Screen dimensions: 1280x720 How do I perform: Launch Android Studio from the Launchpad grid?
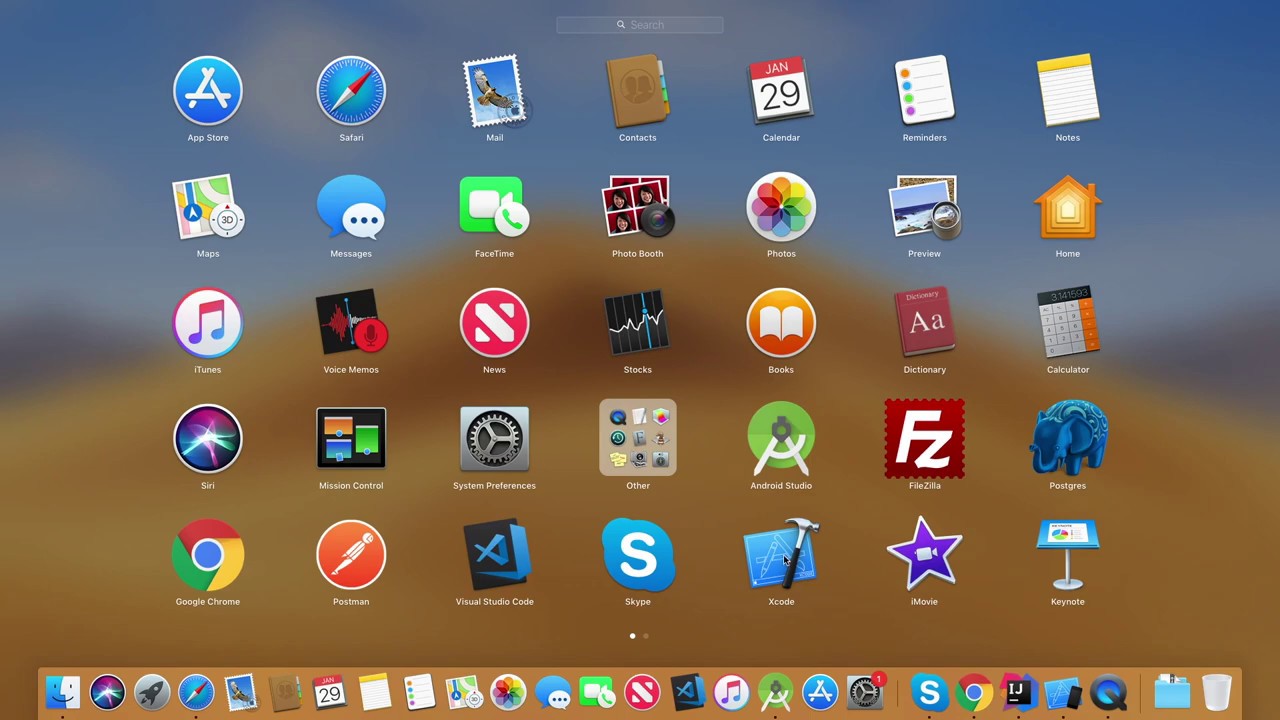(781, 440)
